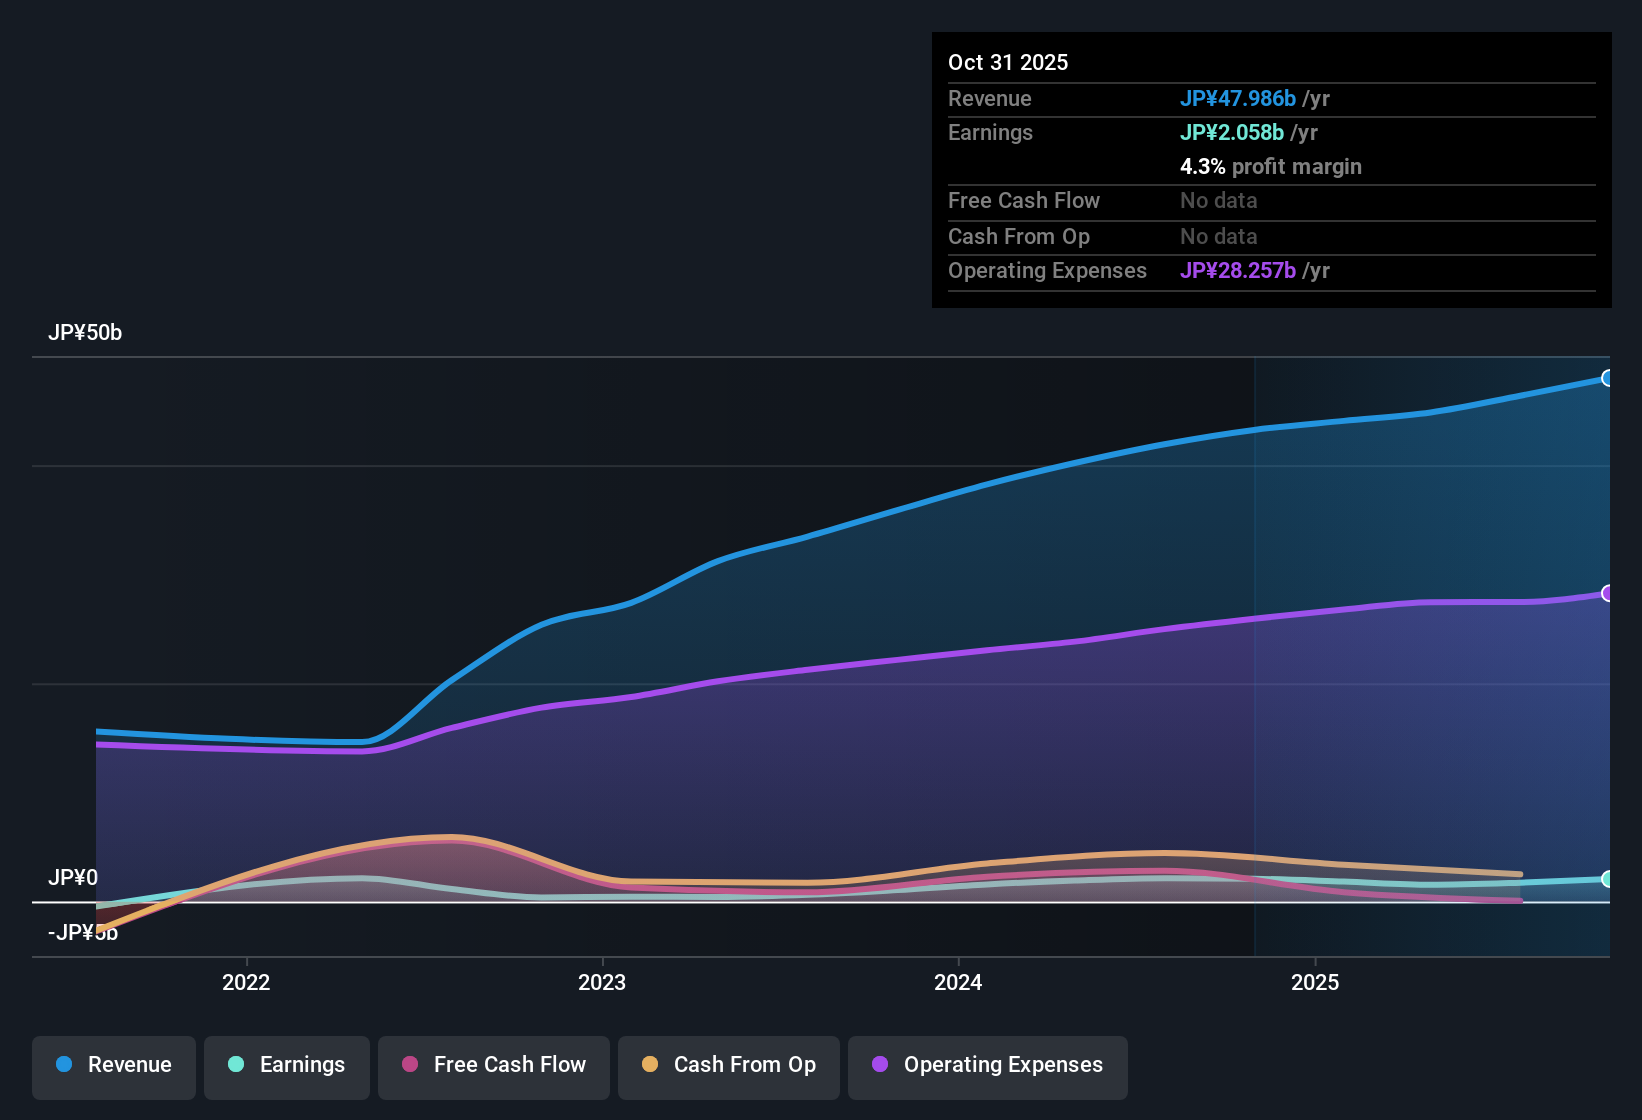Click the teal Earnings legend dot
Viewport: 1642px width, 1120px height.
(x=236, y=1065)
